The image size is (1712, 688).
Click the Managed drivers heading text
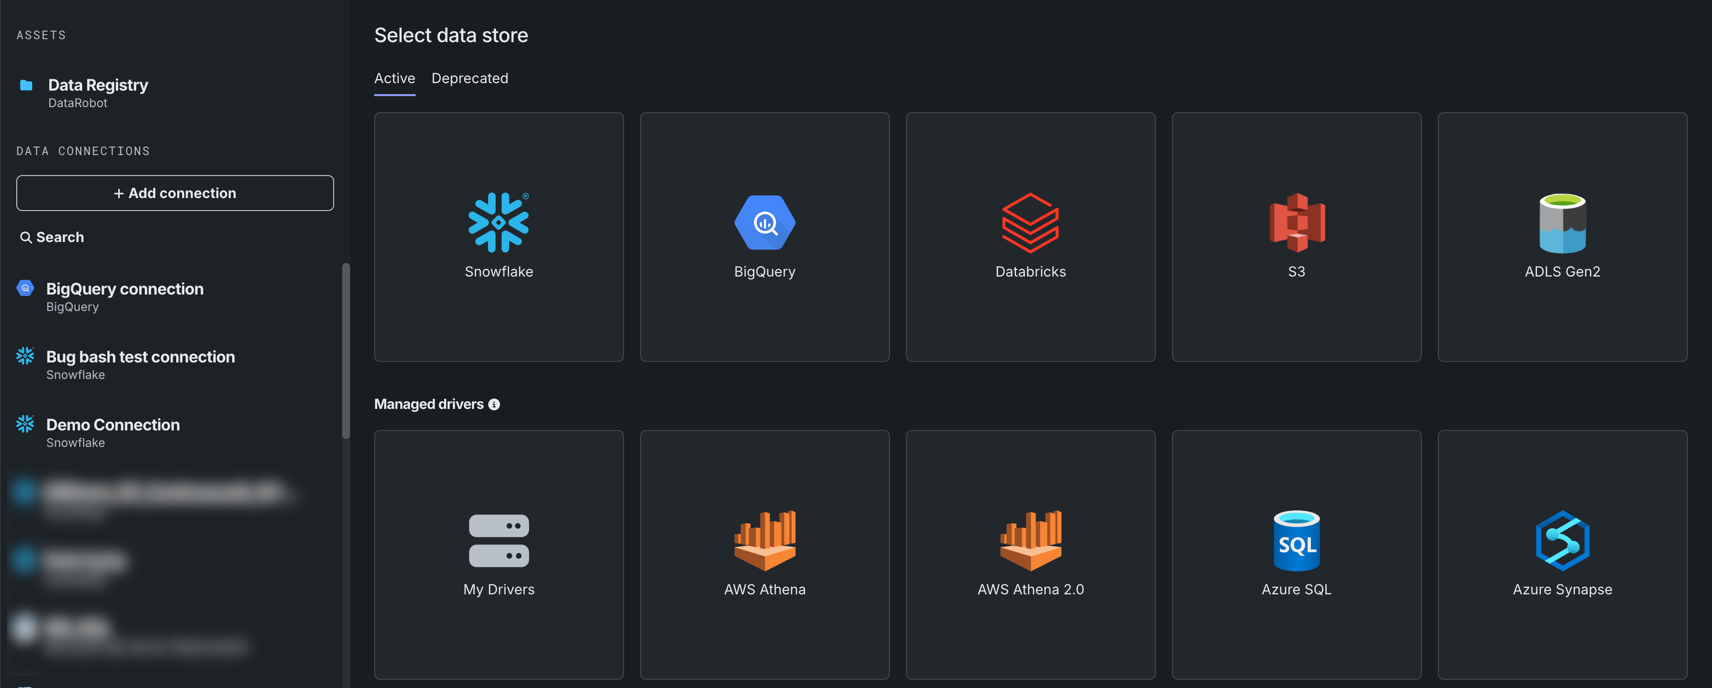(x=428, y=404)
